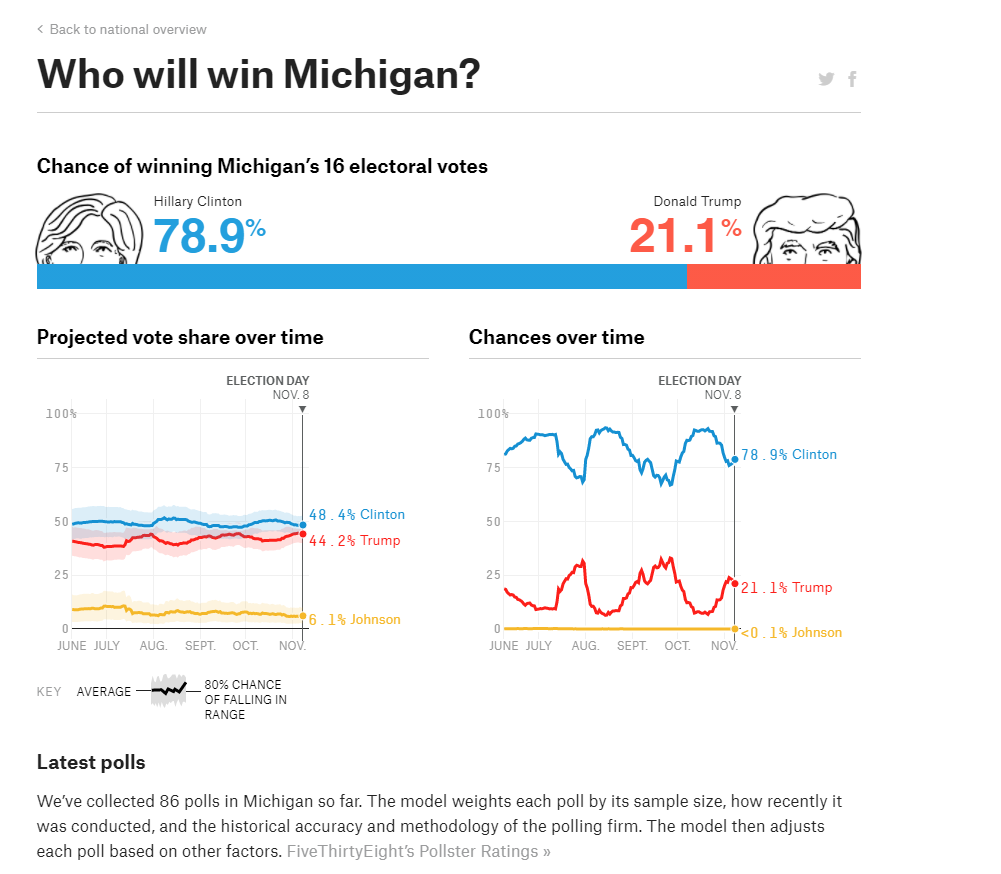
Task: Click the key's average line sample icon
Action: [168, 690]
